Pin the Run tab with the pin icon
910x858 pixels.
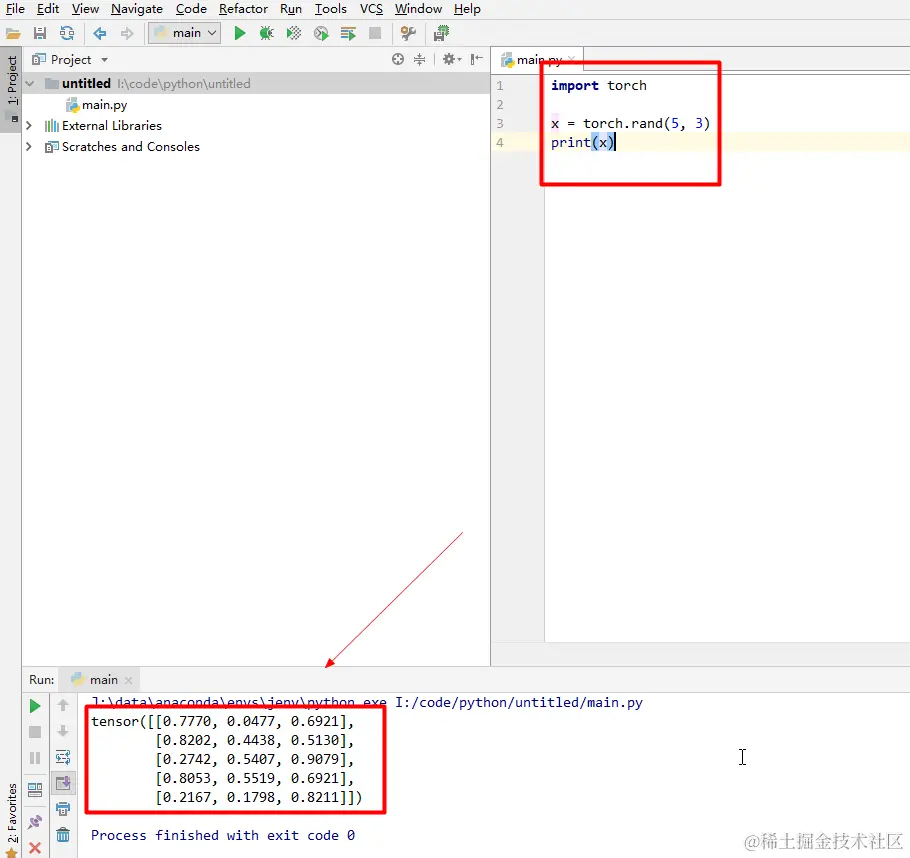[x=35, y=821]
